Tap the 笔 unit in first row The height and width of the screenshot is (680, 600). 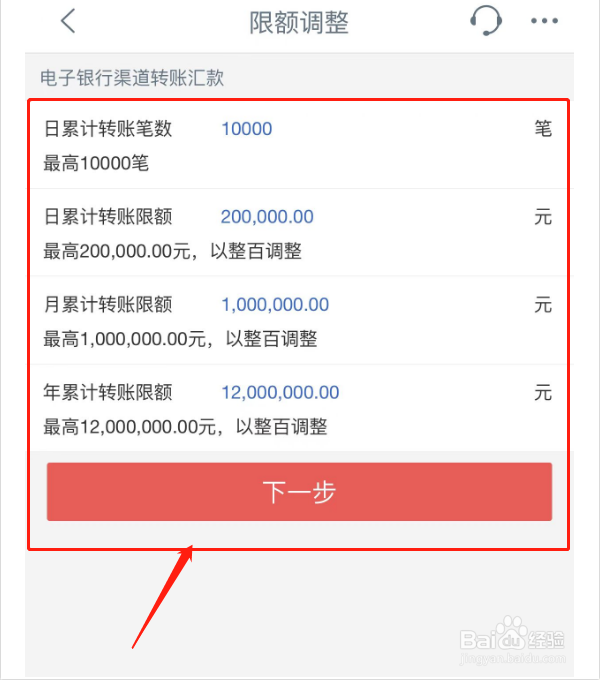(x=543, y=129)
